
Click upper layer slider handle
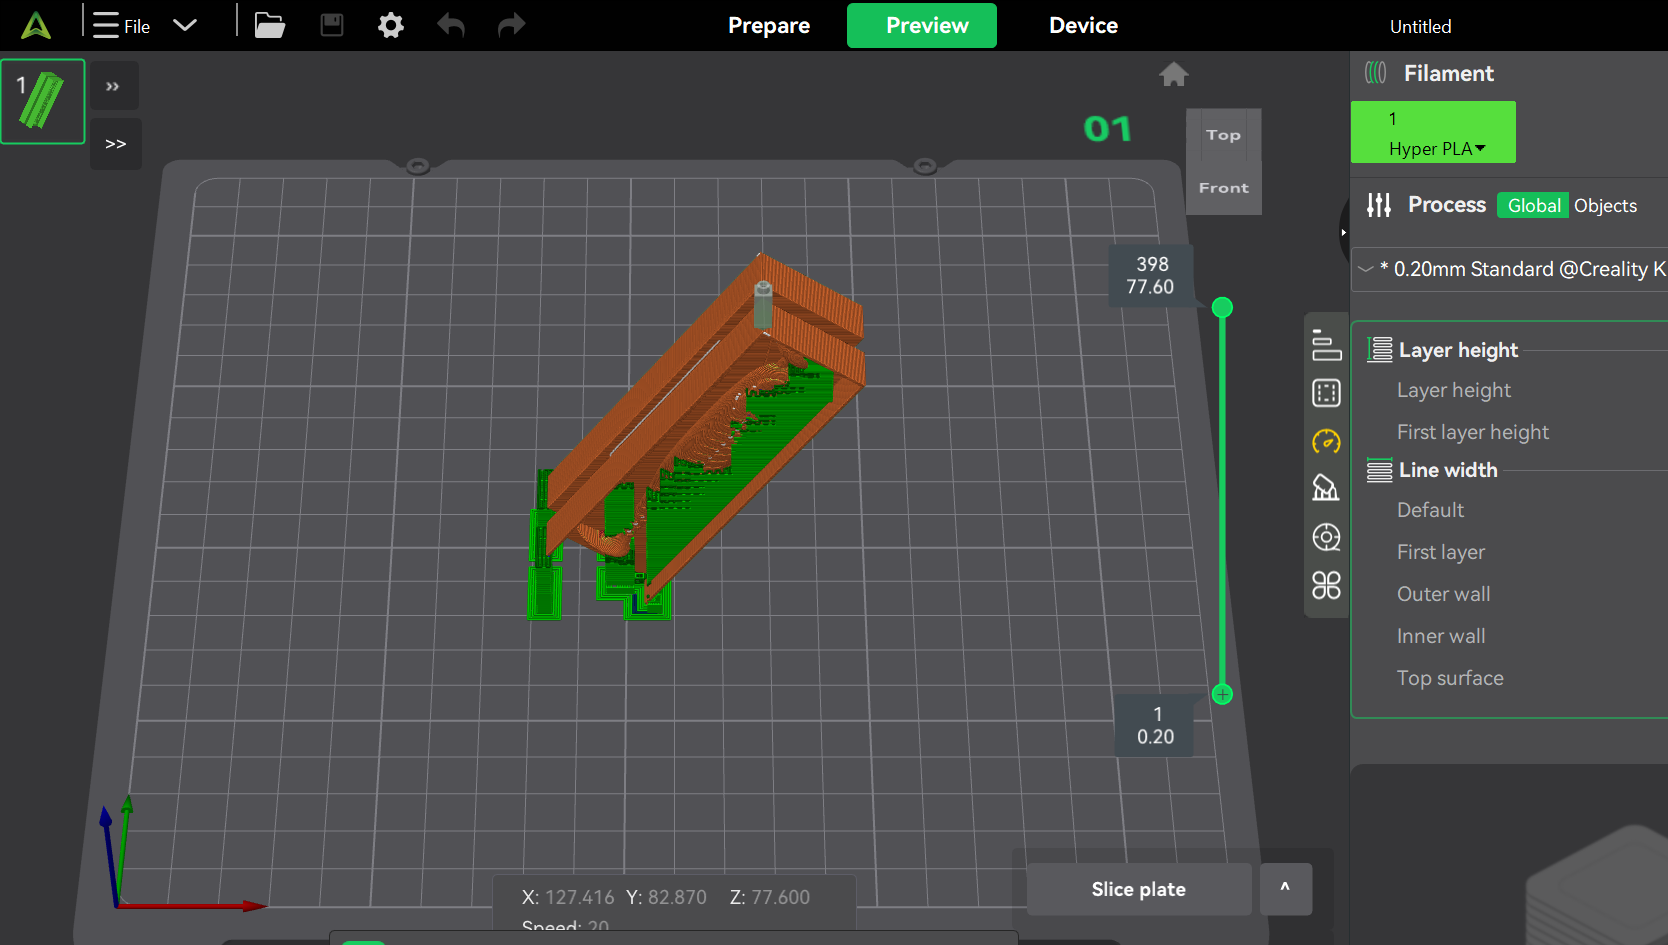[1222, 307]
